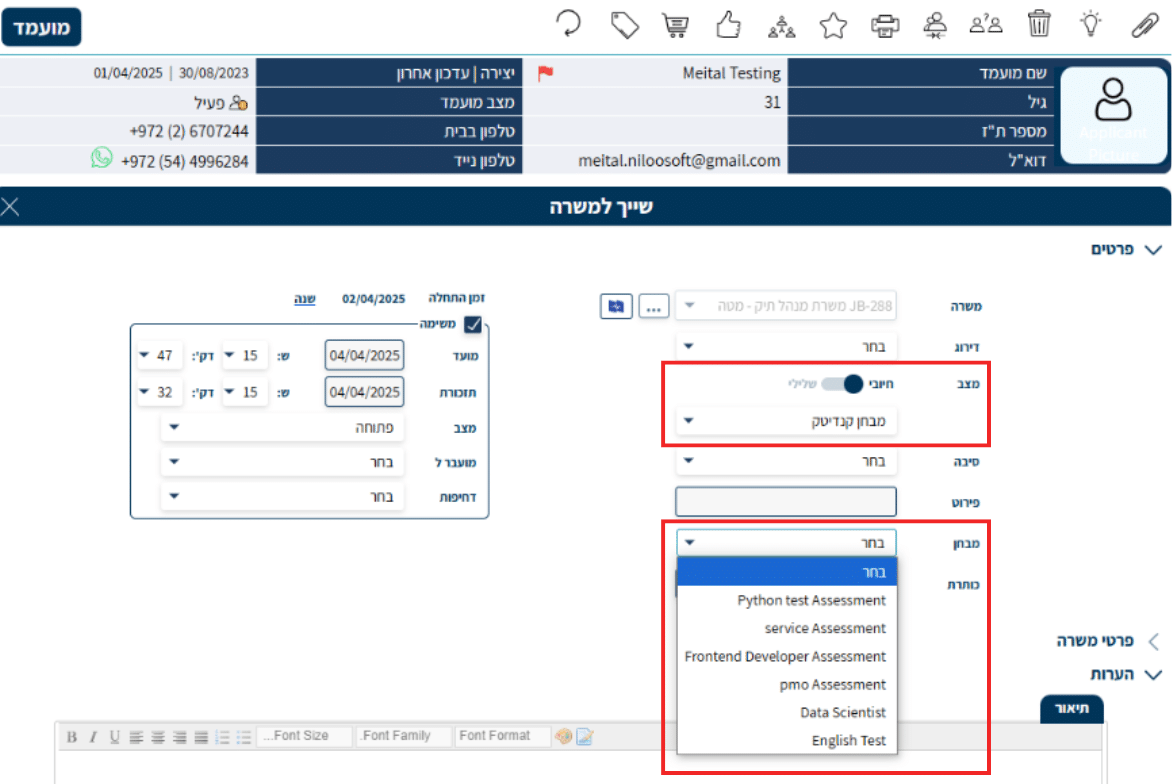Screen dimensions: 1175x784
Task: Open the תזכורת minutes dropdown showing 32
Action: pyautogui.click(x=159, y=392)
